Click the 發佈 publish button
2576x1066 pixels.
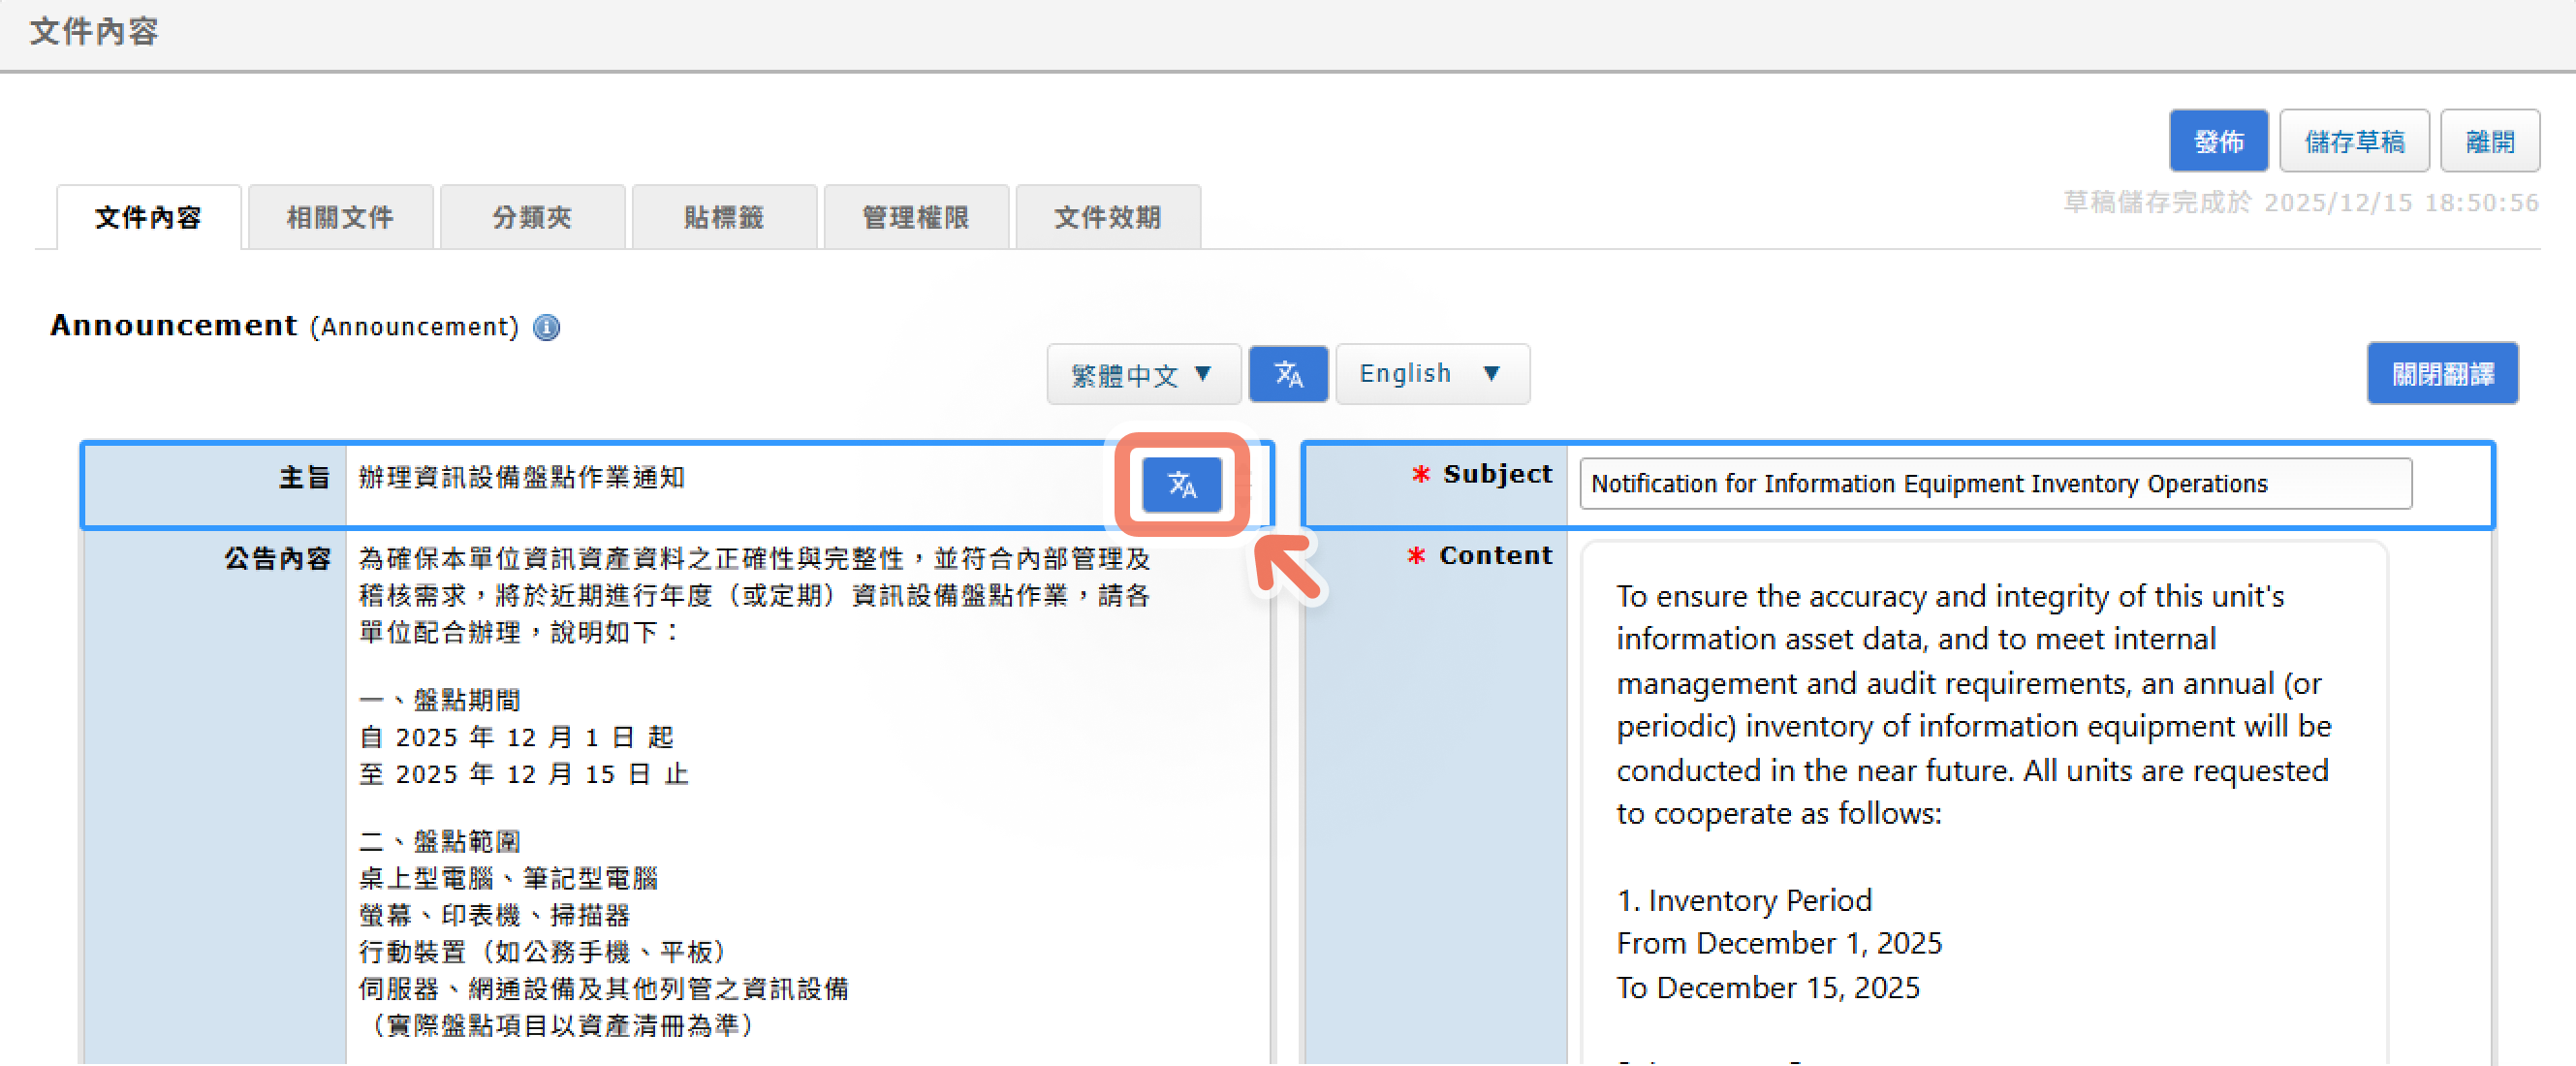click(2217, 141)
